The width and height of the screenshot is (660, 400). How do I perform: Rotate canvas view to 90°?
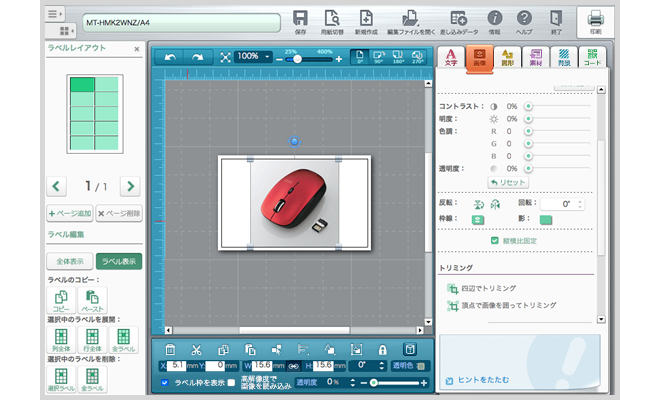click(379, 57)
